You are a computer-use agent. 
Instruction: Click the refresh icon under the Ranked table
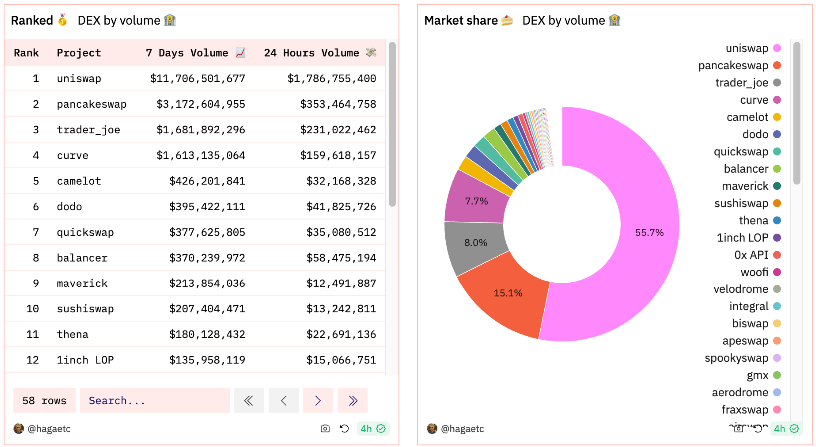pyautogui.click(x=344, y=428)
